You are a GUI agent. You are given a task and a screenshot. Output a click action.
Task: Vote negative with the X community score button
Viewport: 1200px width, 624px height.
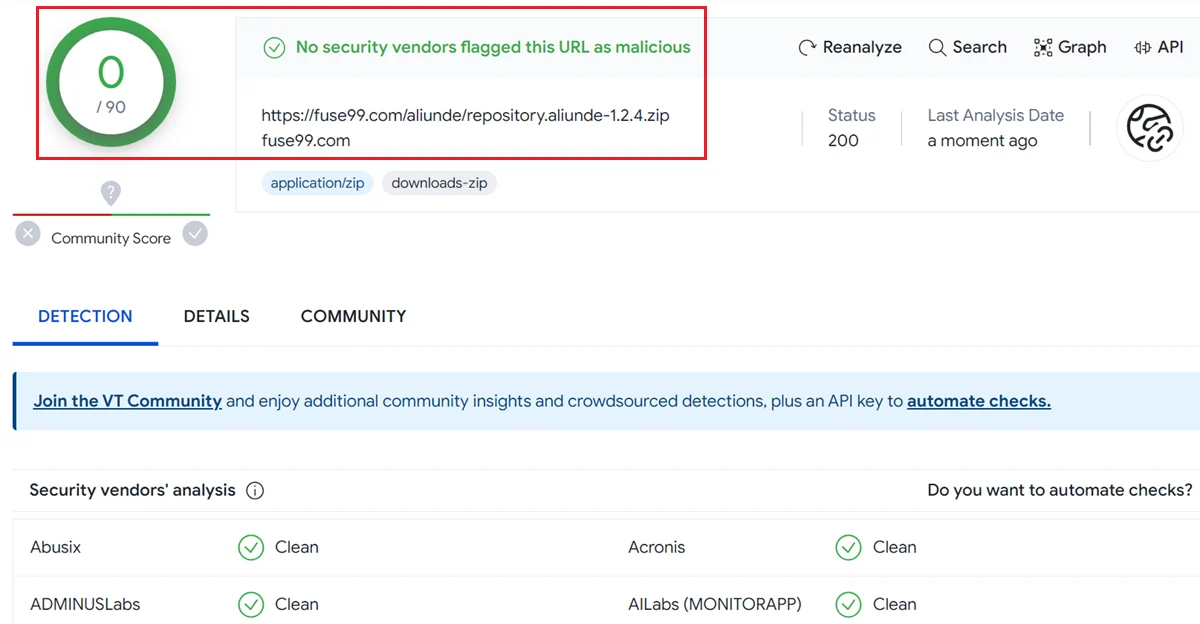pyautogui.click(x=28, y=235)
